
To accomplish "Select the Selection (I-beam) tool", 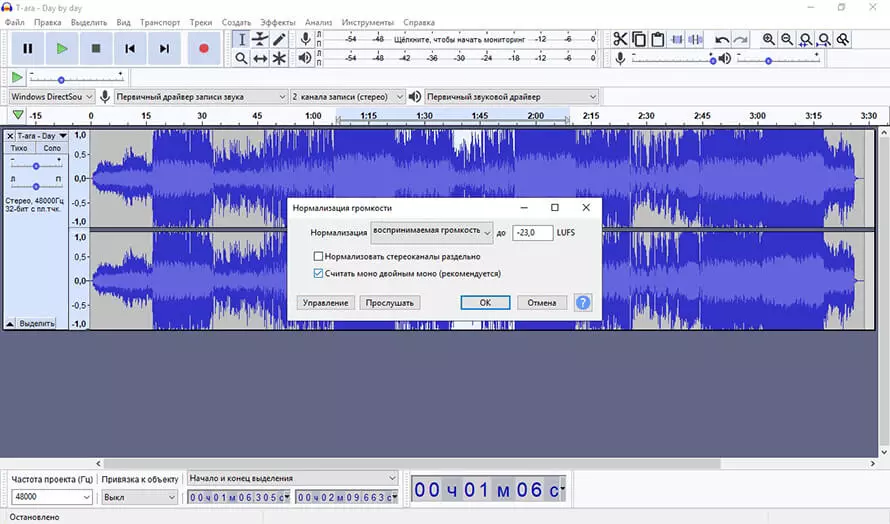I will tap(241, 39).
